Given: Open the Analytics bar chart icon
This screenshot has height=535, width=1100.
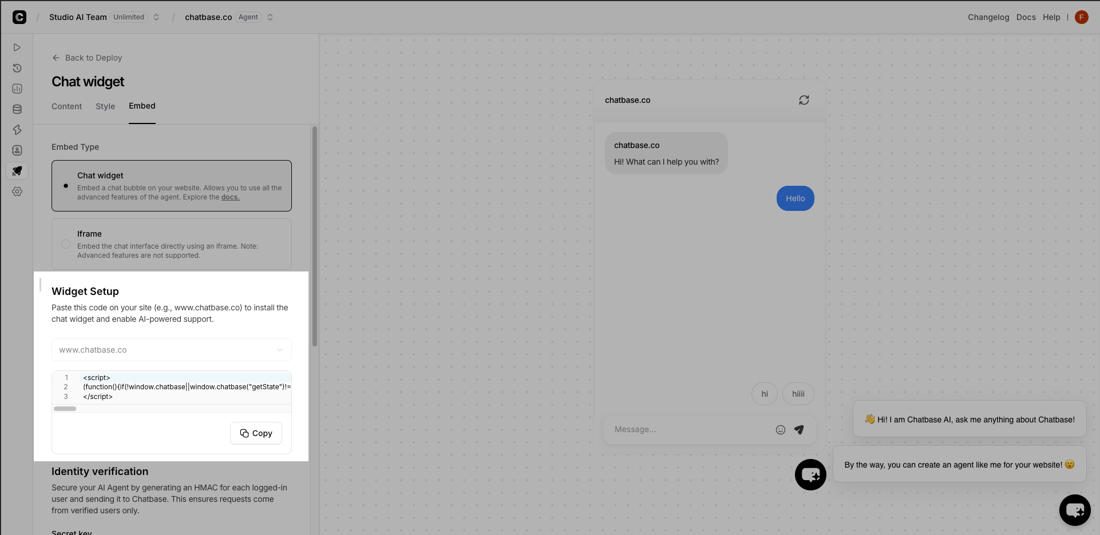Looking at the screenshot, I should 17,88.
